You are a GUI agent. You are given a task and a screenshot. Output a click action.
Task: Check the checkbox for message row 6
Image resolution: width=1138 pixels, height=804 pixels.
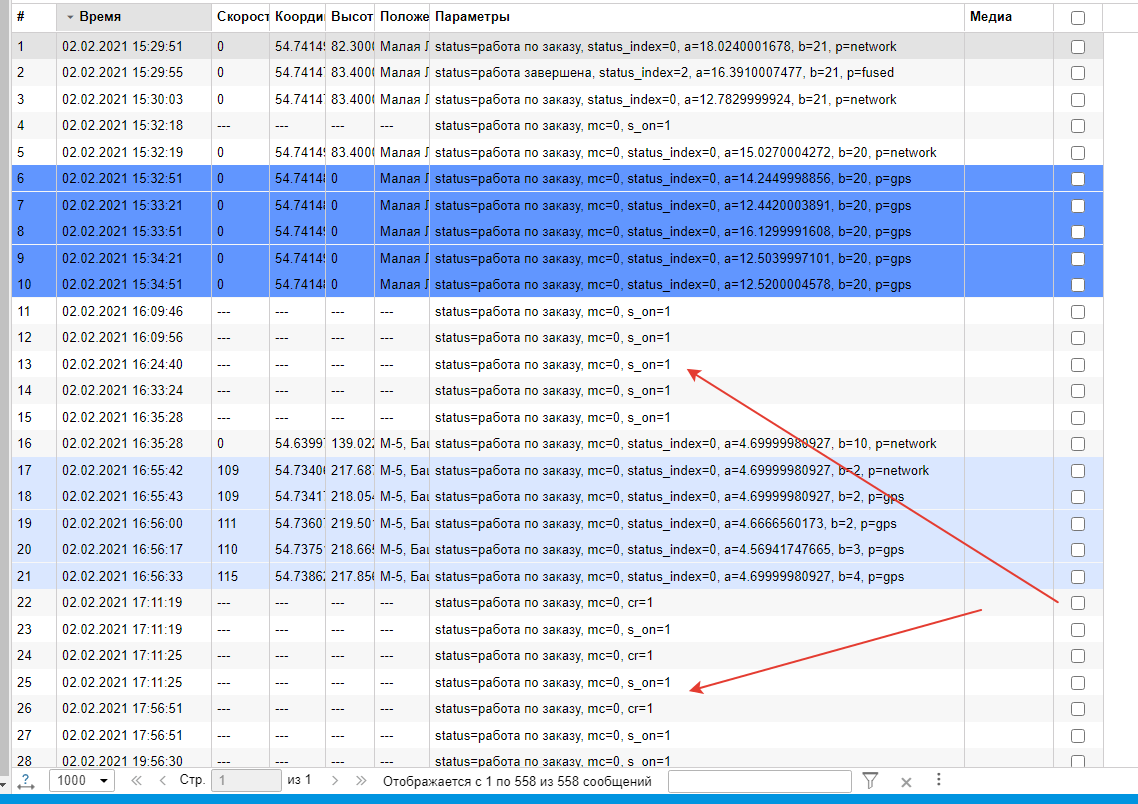(1077, 179)
